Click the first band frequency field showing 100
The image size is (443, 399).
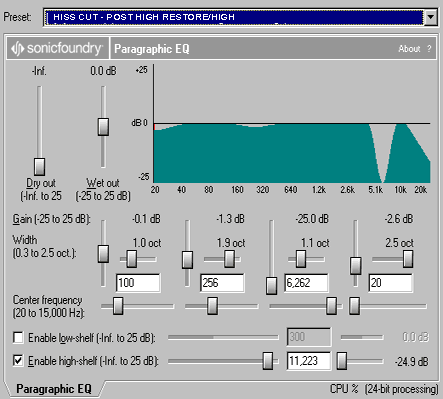tap(138, 283)
